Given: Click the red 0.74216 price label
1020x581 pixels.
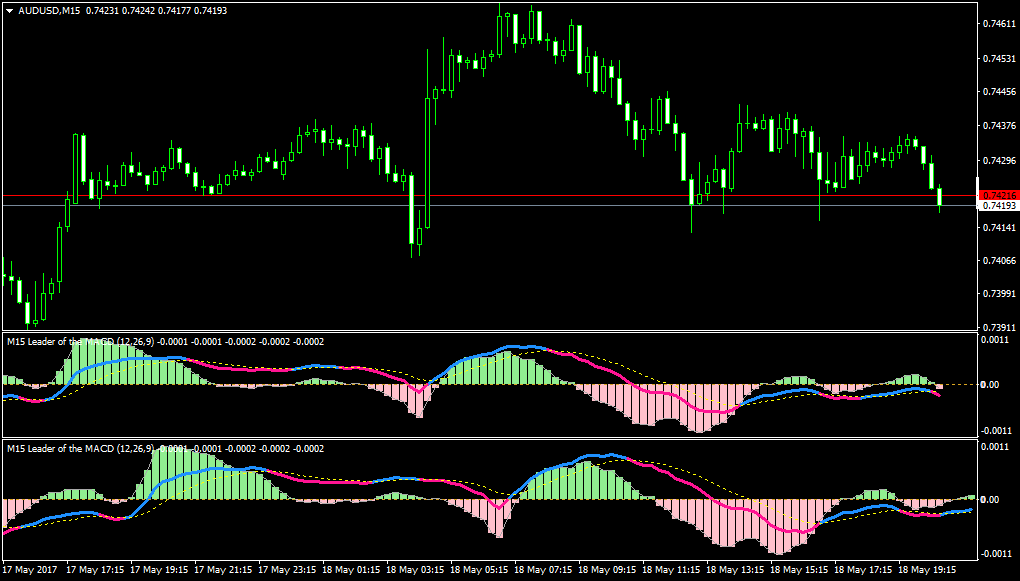Looking at the screenshot, I should tap(998, 195).
